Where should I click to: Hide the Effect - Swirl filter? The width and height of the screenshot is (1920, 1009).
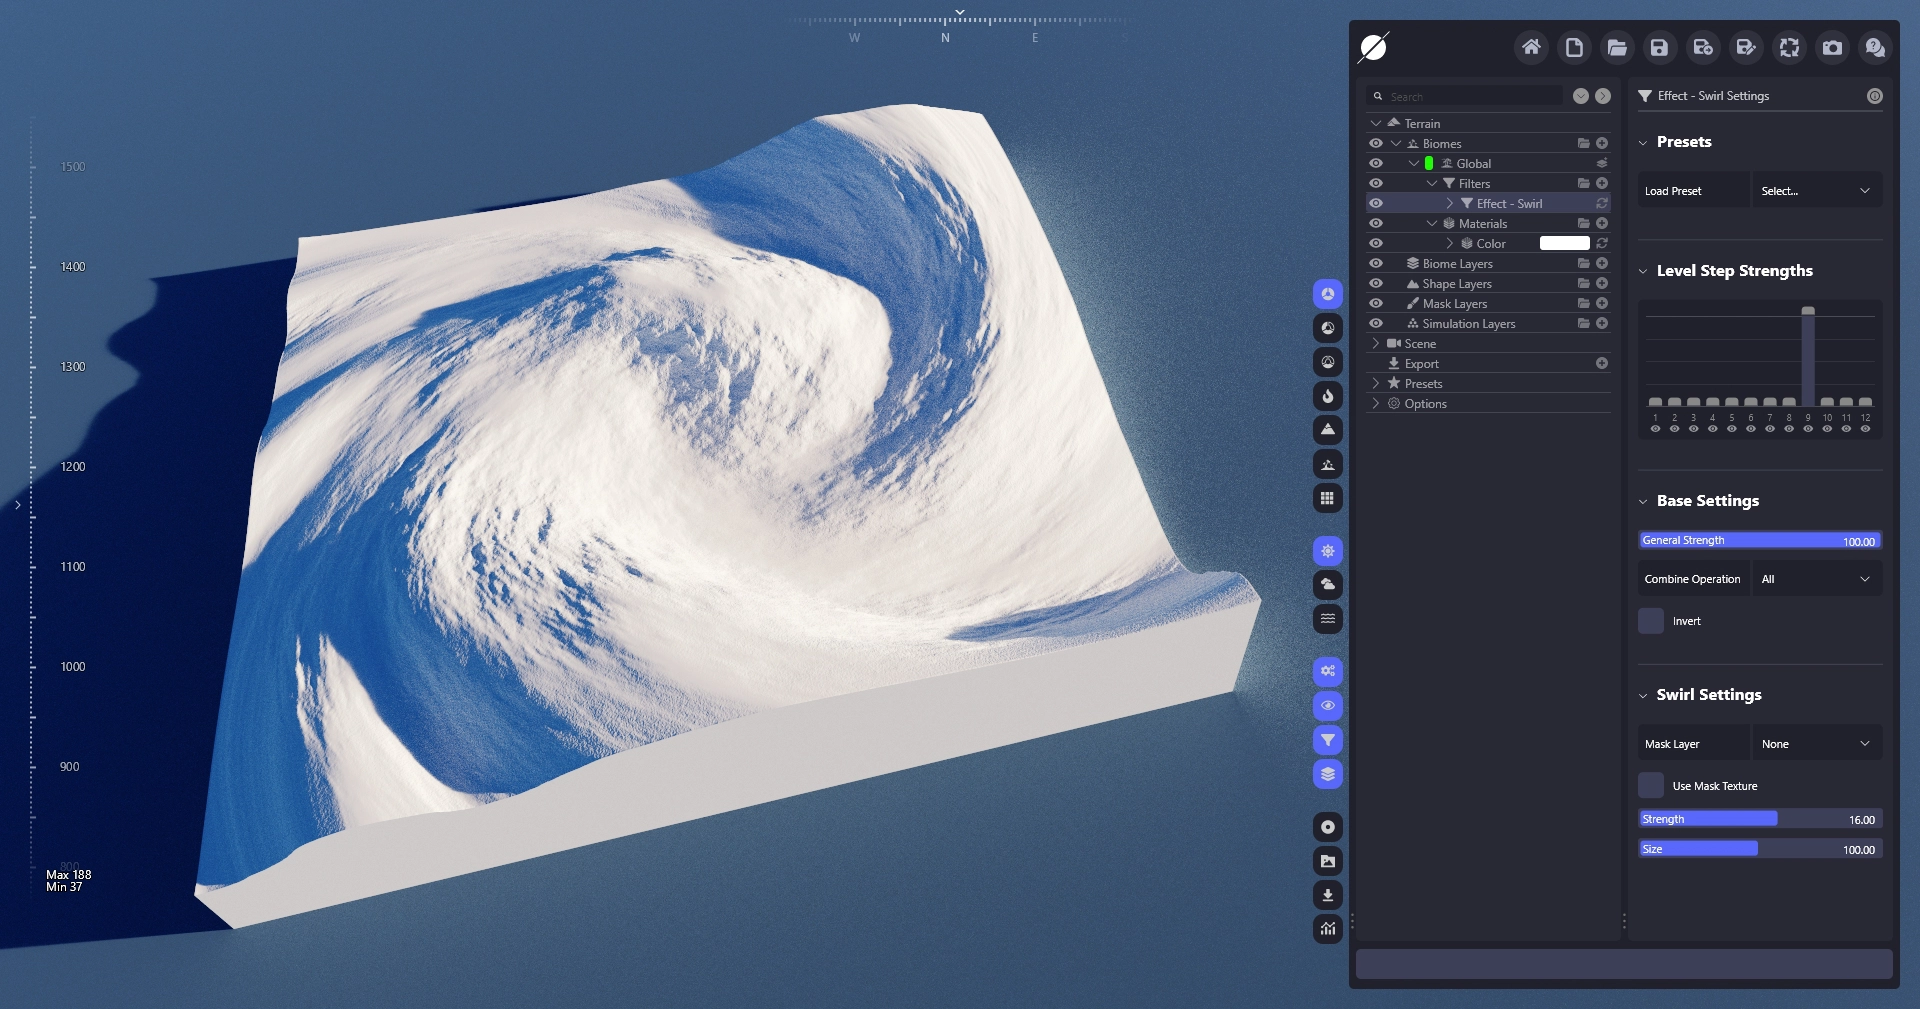tap(1376, 203)
